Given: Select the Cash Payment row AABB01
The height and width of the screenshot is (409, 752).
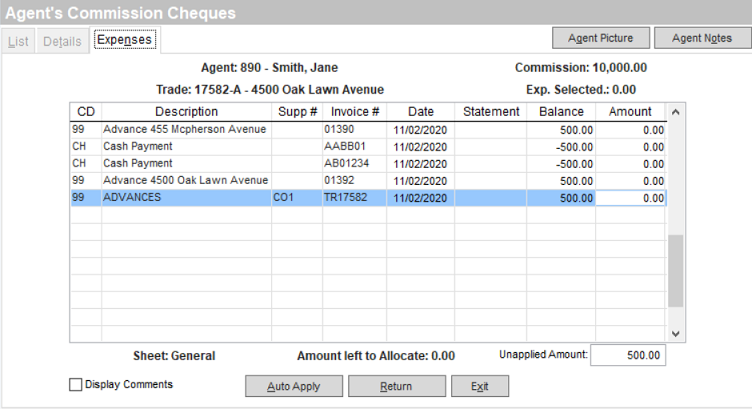Looking at the screenshot, I should click(x=186, y=147).
